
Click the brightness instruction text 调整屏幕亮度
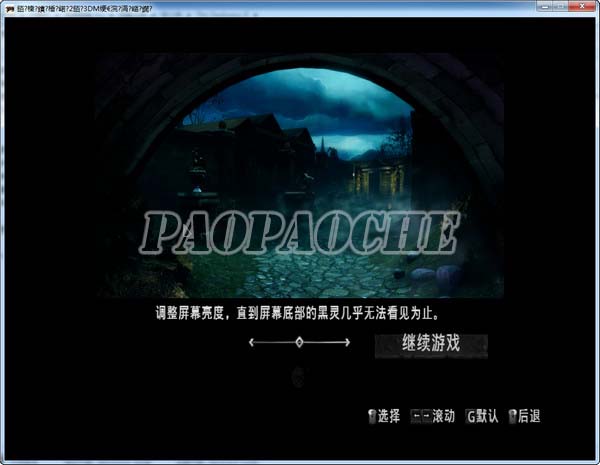point(298,313)
